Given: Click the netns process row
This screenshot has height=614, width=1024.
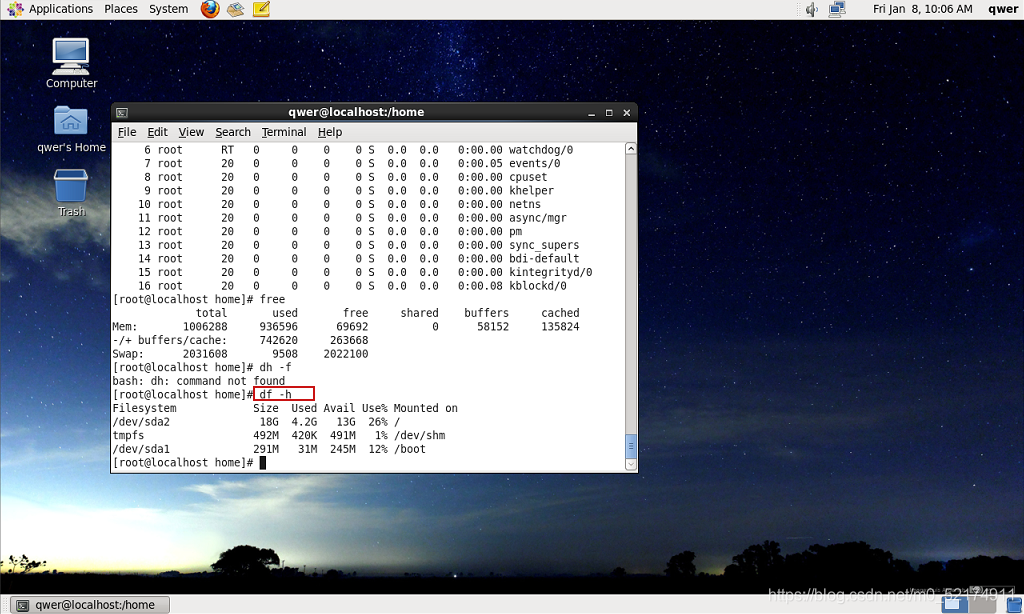Looking at the screenshot, I should (339, 204).
